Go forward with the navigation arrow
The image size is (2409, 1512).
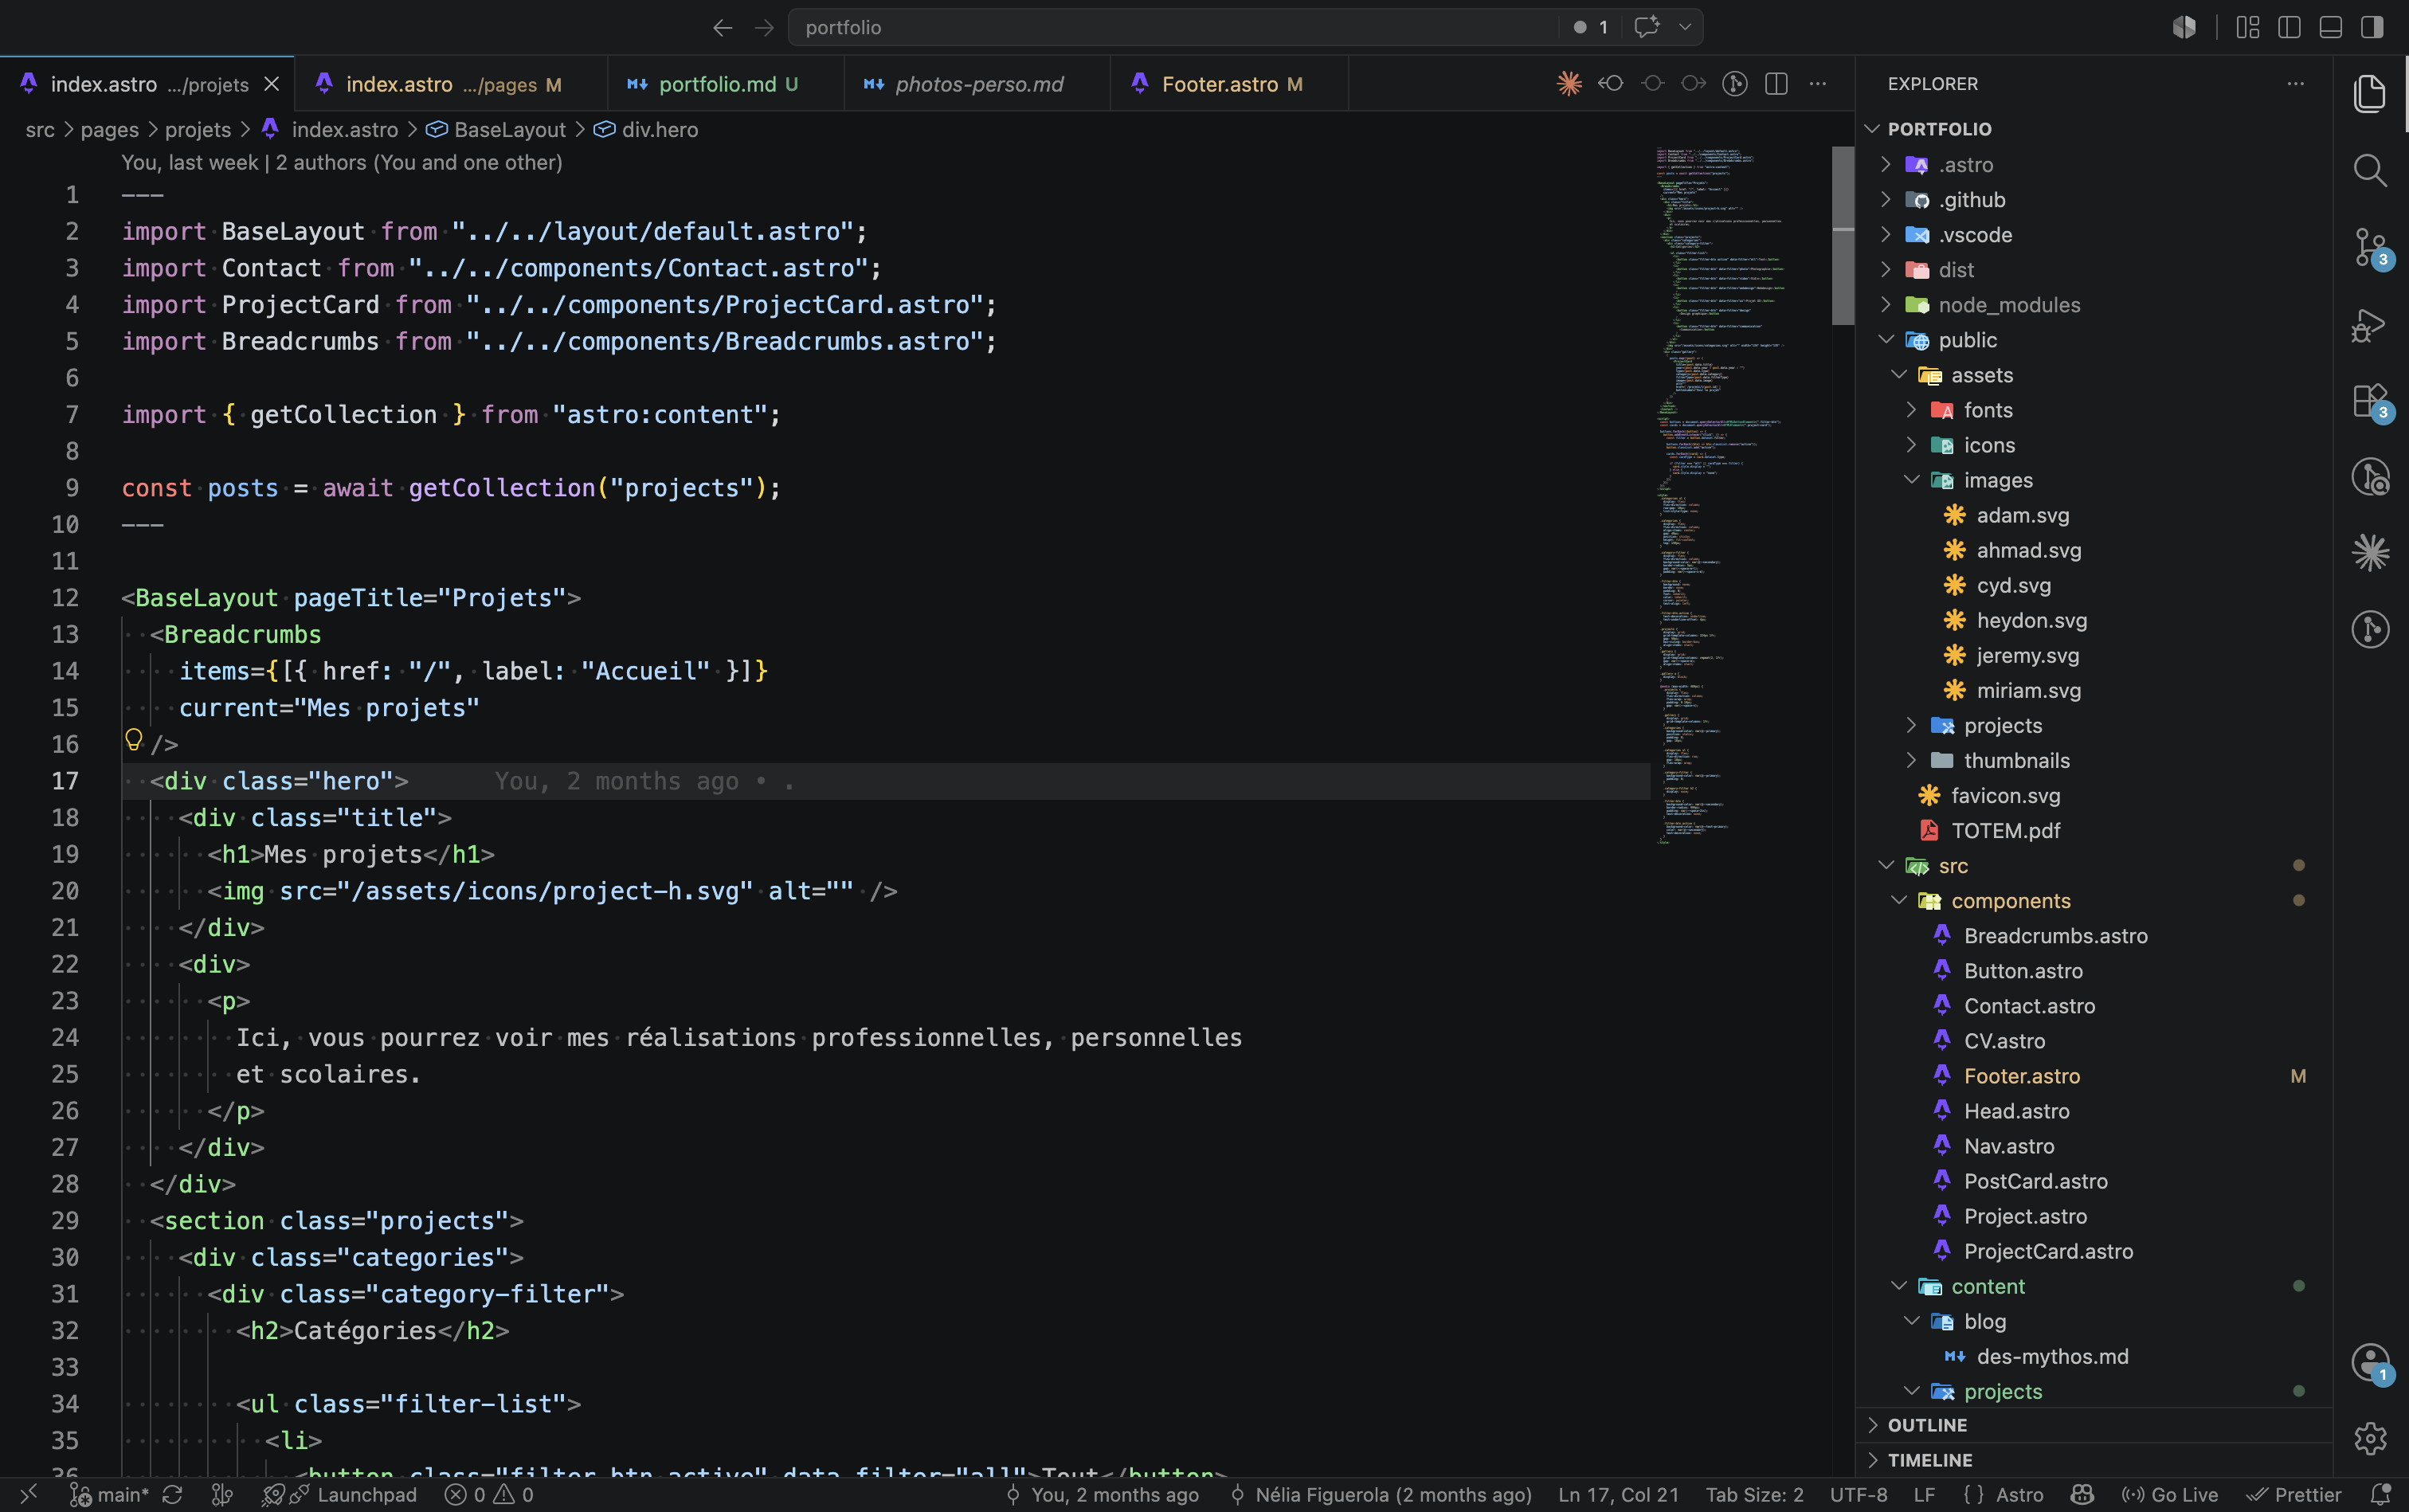pyautogui.click(x=764, y=28)
